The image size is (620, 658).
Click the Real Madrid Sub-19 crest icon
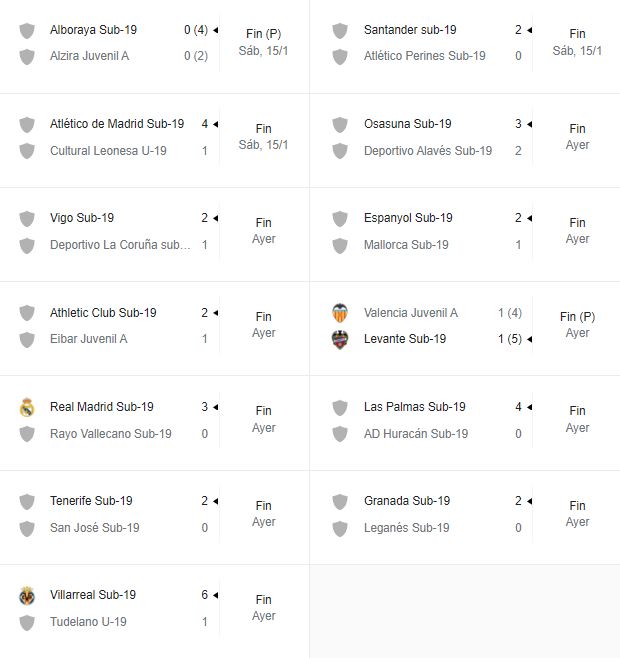(x=27, y=407)
